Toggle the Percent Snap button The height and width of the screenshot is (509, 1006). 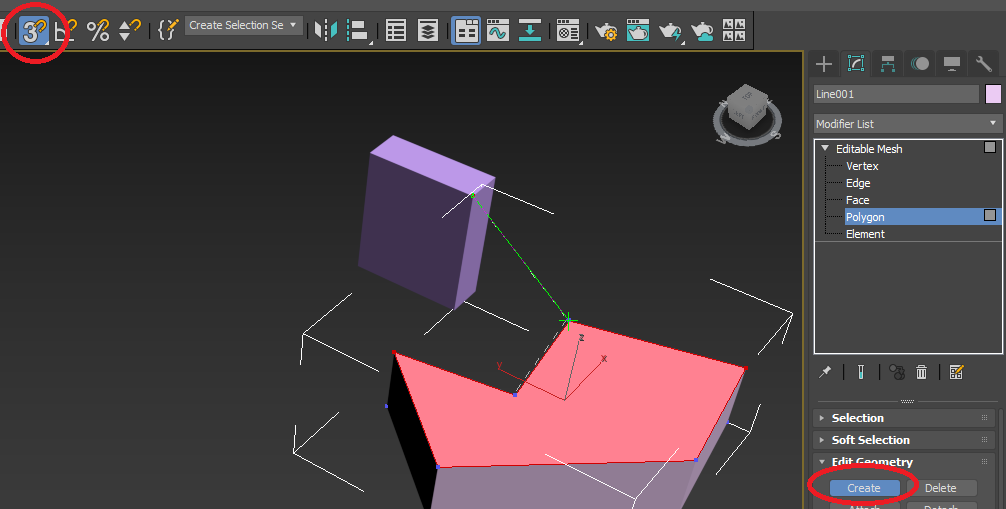(x=98, y=30)
